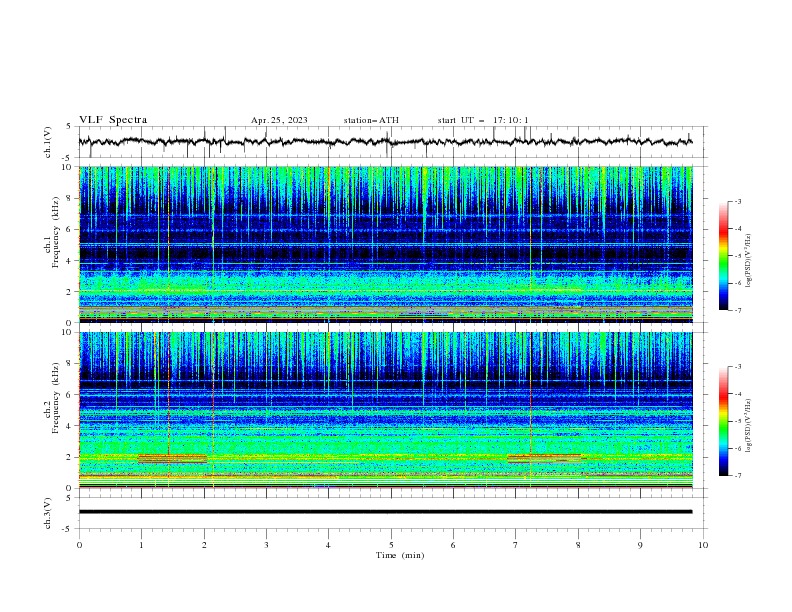
Task: Click the ch.1 spectrogram panel
Action: 386,244
